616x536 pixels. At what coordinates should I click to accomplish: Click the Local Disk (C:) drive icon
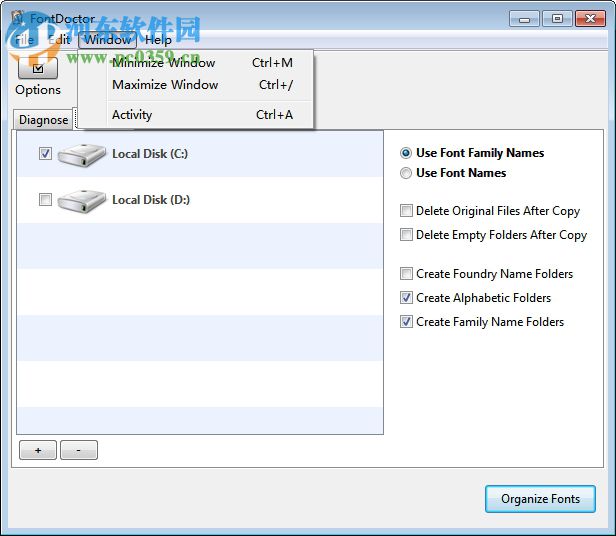[82, 155]
